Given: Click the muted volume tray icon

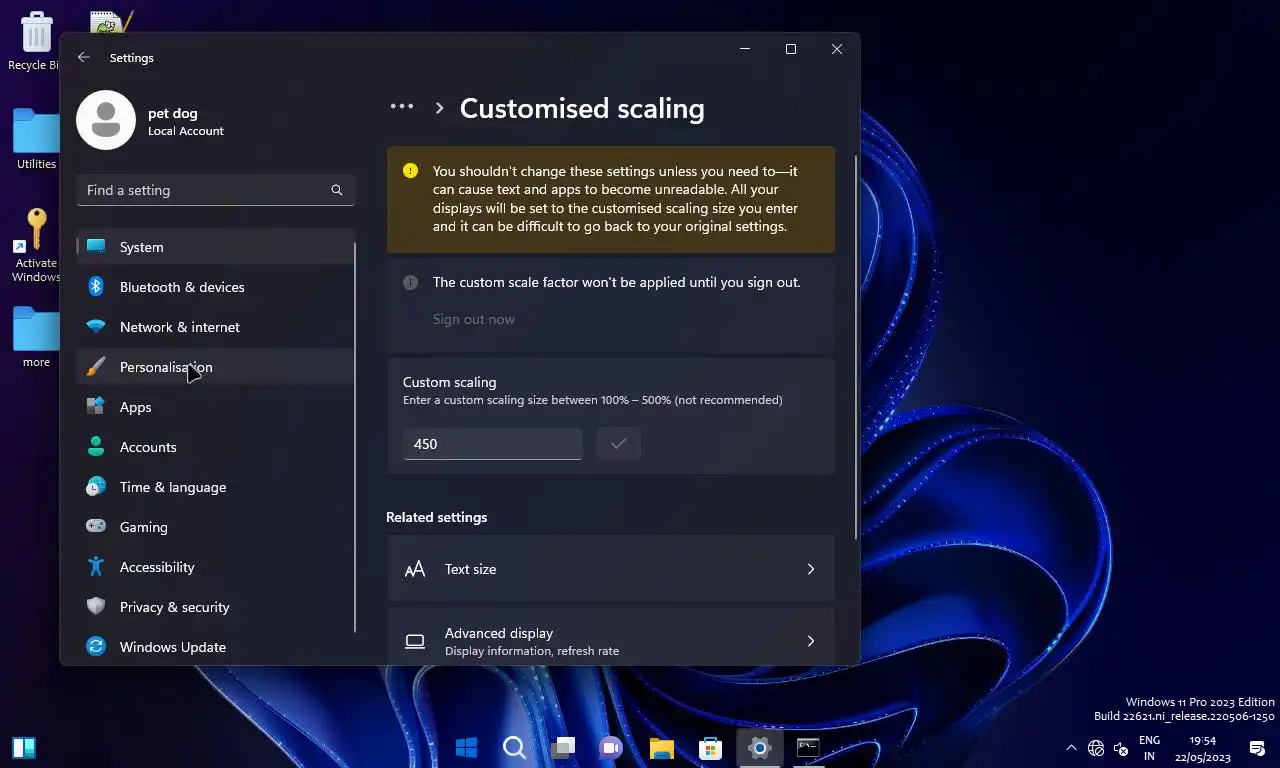Looking at the screenshot, I should pos(1121,748).
